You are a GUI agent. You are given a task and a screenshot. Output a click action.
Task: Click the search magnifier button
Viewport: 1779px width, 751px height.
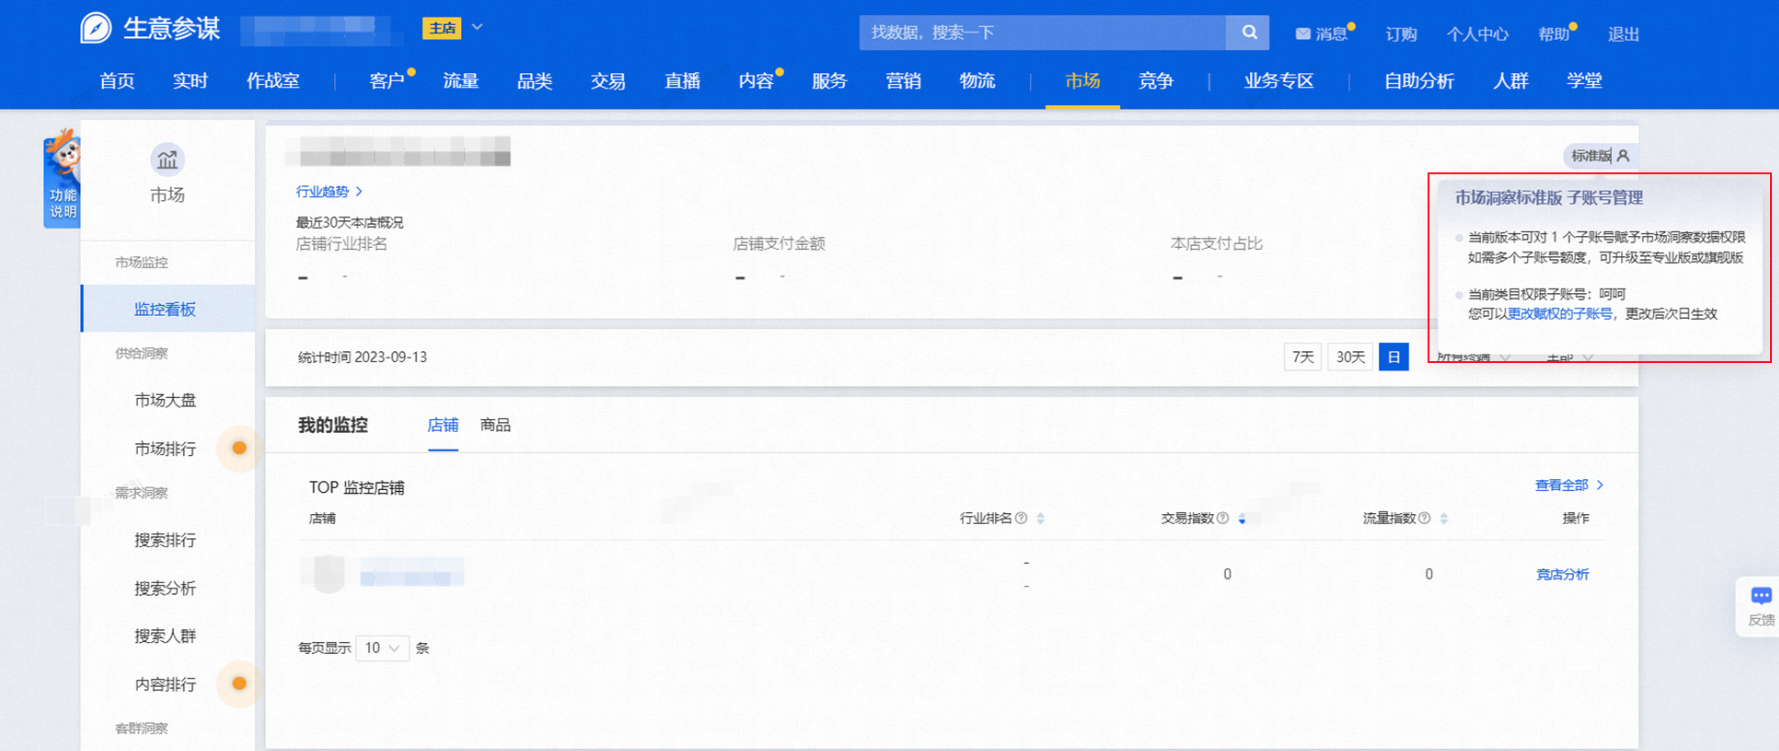1249,32
